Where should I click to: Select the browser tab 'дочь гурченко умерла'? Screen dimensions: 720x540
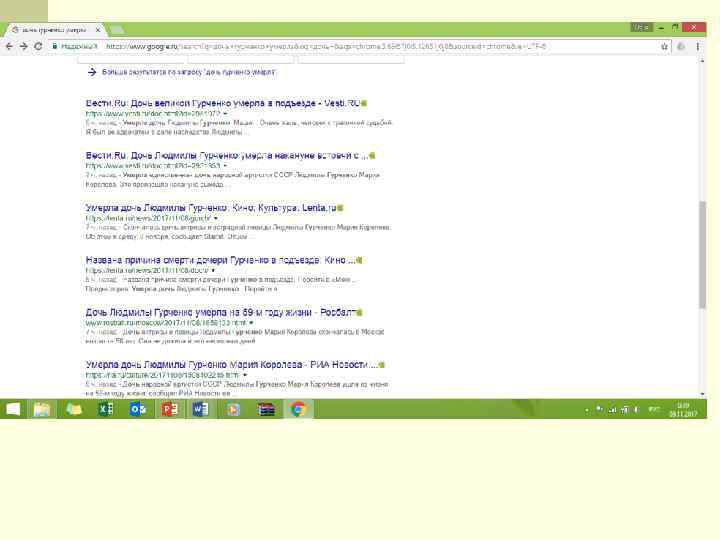tap(54, 30)
